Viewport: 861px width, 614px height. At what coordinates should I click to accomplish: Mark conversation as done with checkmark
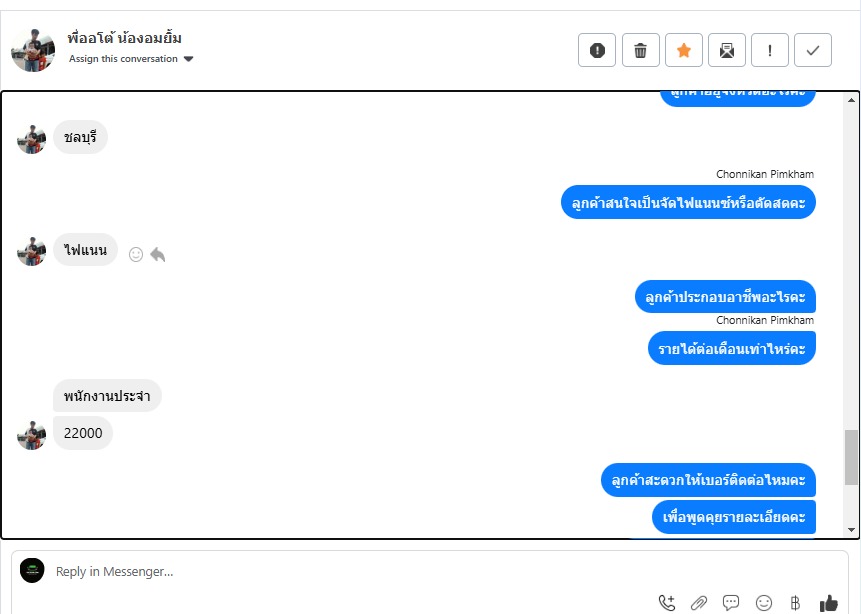813,51
